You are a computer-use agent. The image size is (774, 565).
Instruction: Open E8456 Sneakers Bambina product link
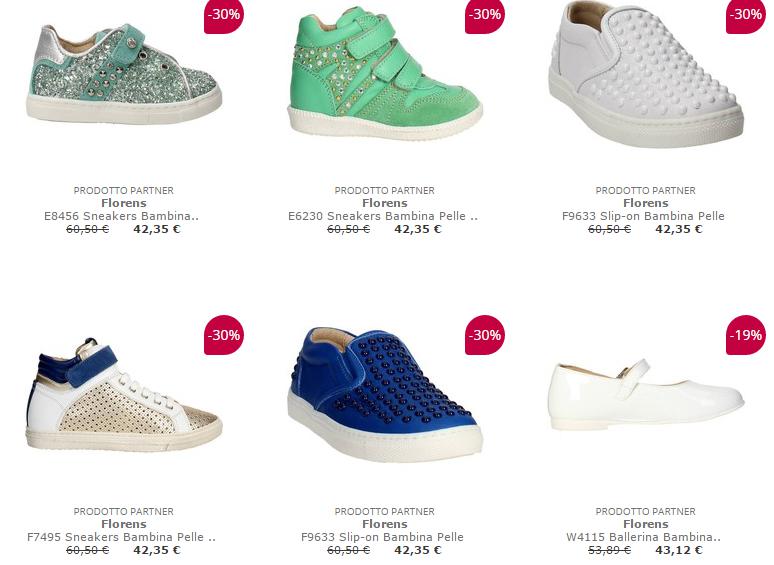click(121, 216)
